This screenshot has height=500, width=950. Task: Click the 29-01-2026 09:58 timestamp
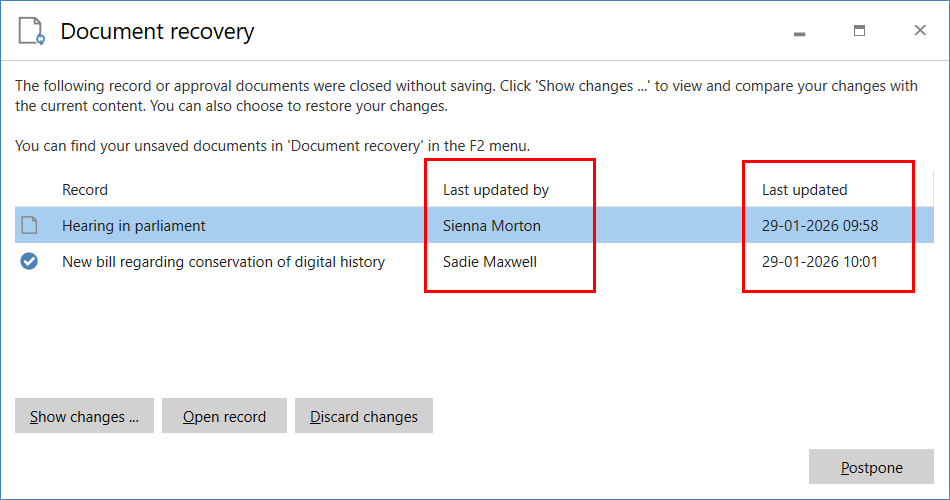click(820, 225)
